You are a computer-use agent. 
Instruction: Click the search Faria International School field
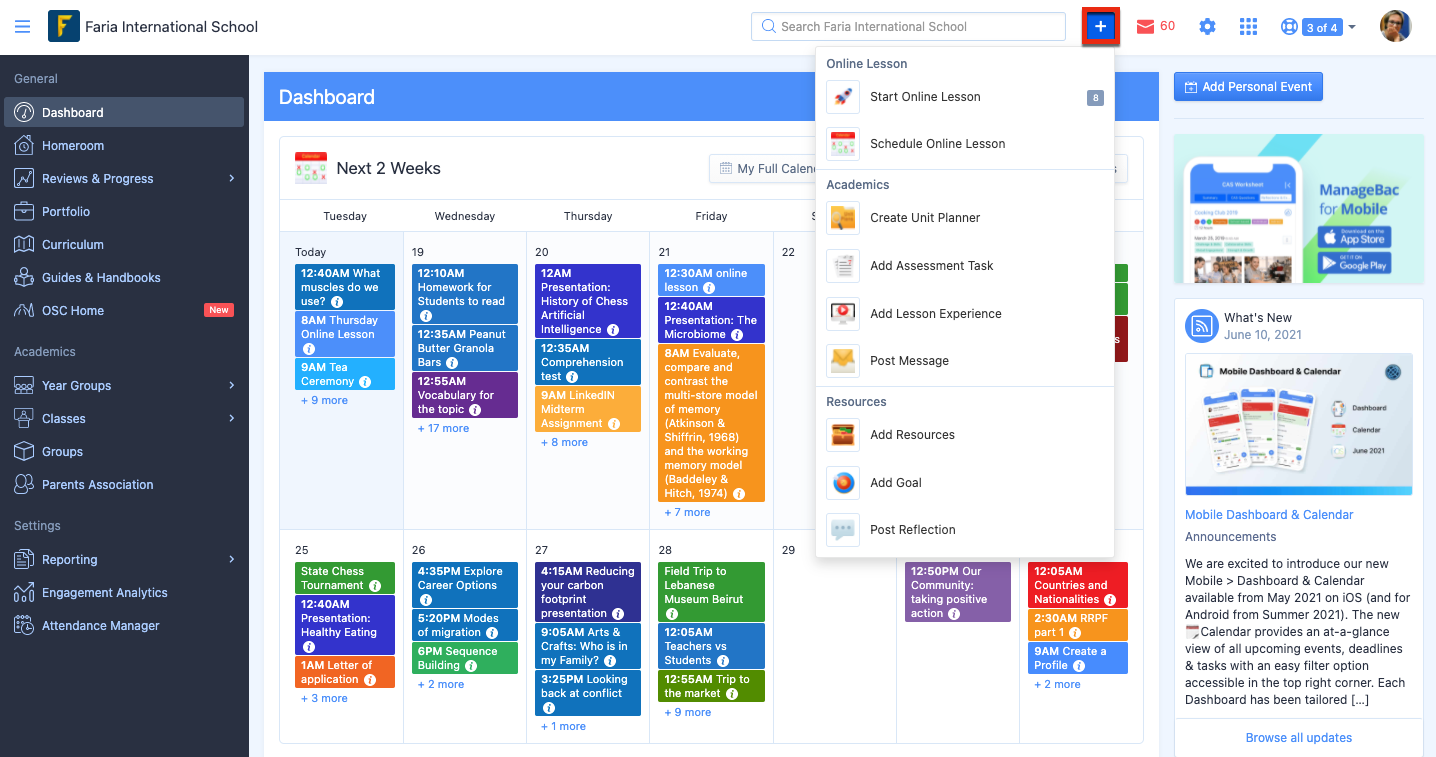(908, 26)
